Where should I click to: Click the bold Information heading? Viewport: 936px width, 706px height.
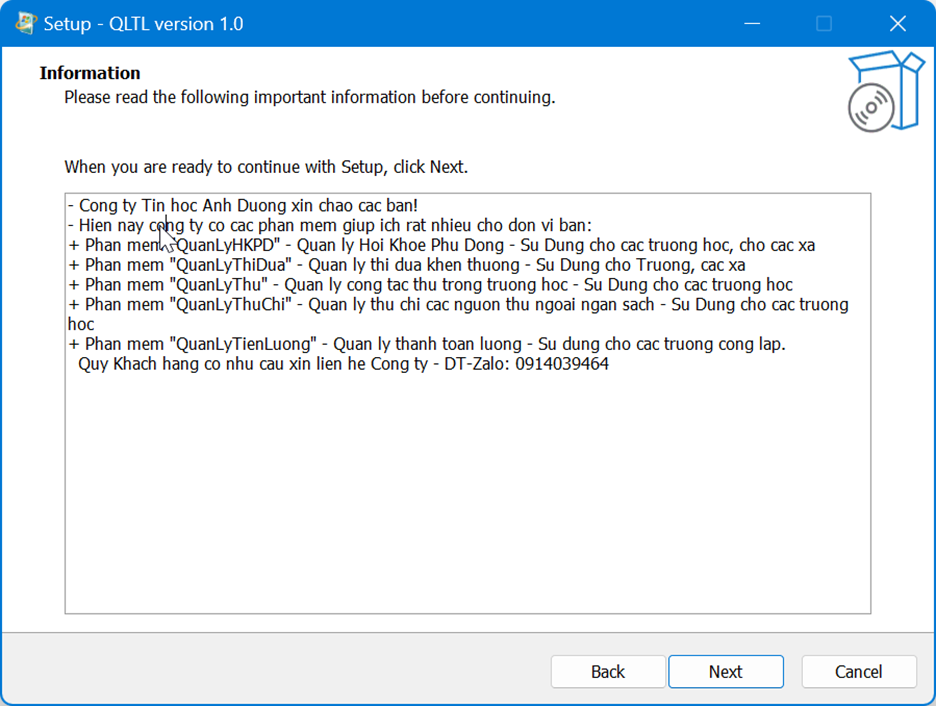[x=90, y=73]
